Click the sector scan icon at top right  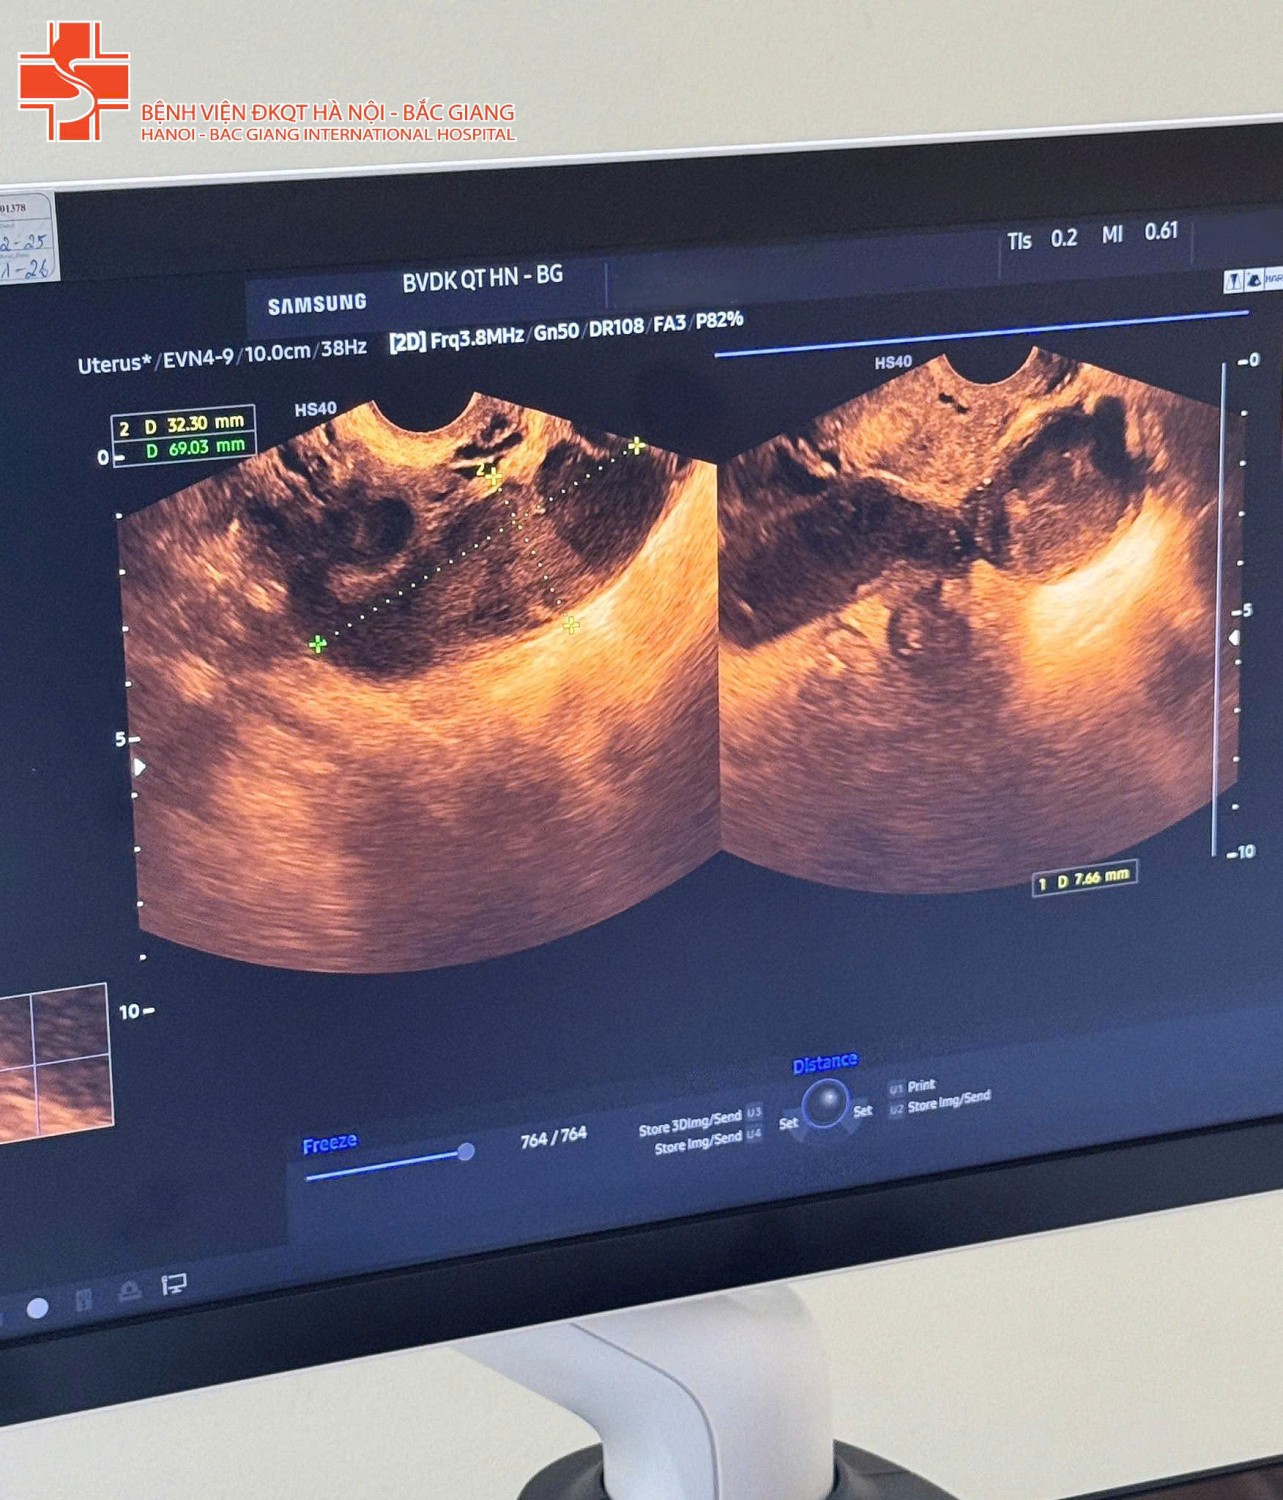1254,281
